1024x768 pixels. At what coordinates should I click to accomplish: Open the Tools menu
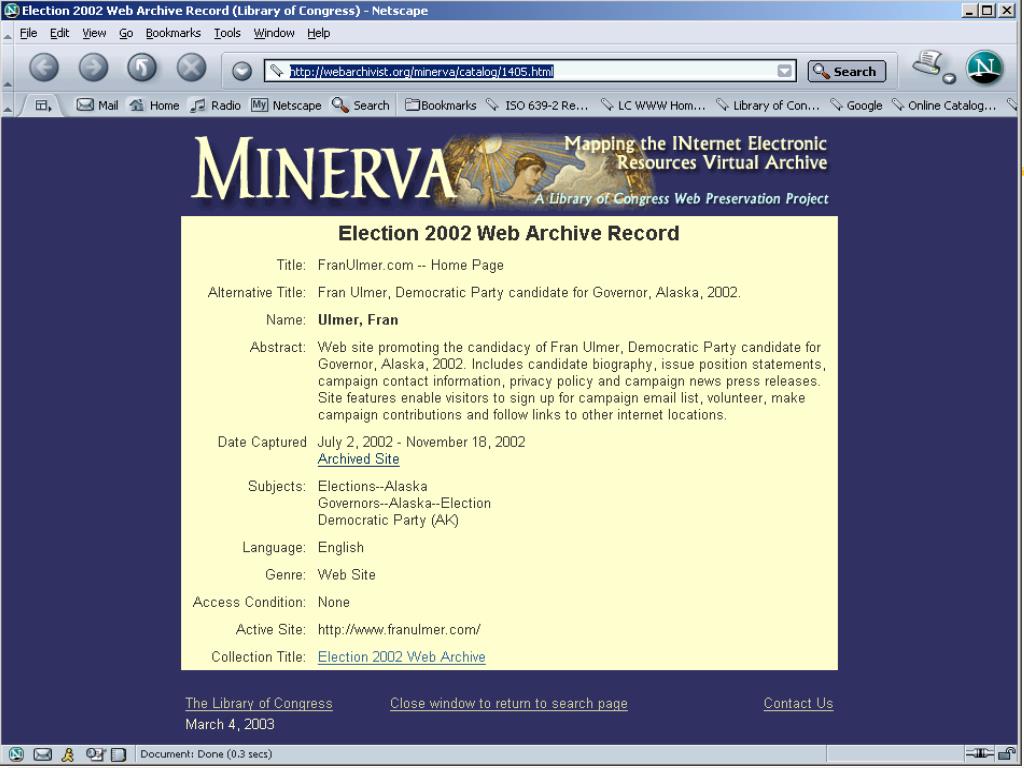227,33
